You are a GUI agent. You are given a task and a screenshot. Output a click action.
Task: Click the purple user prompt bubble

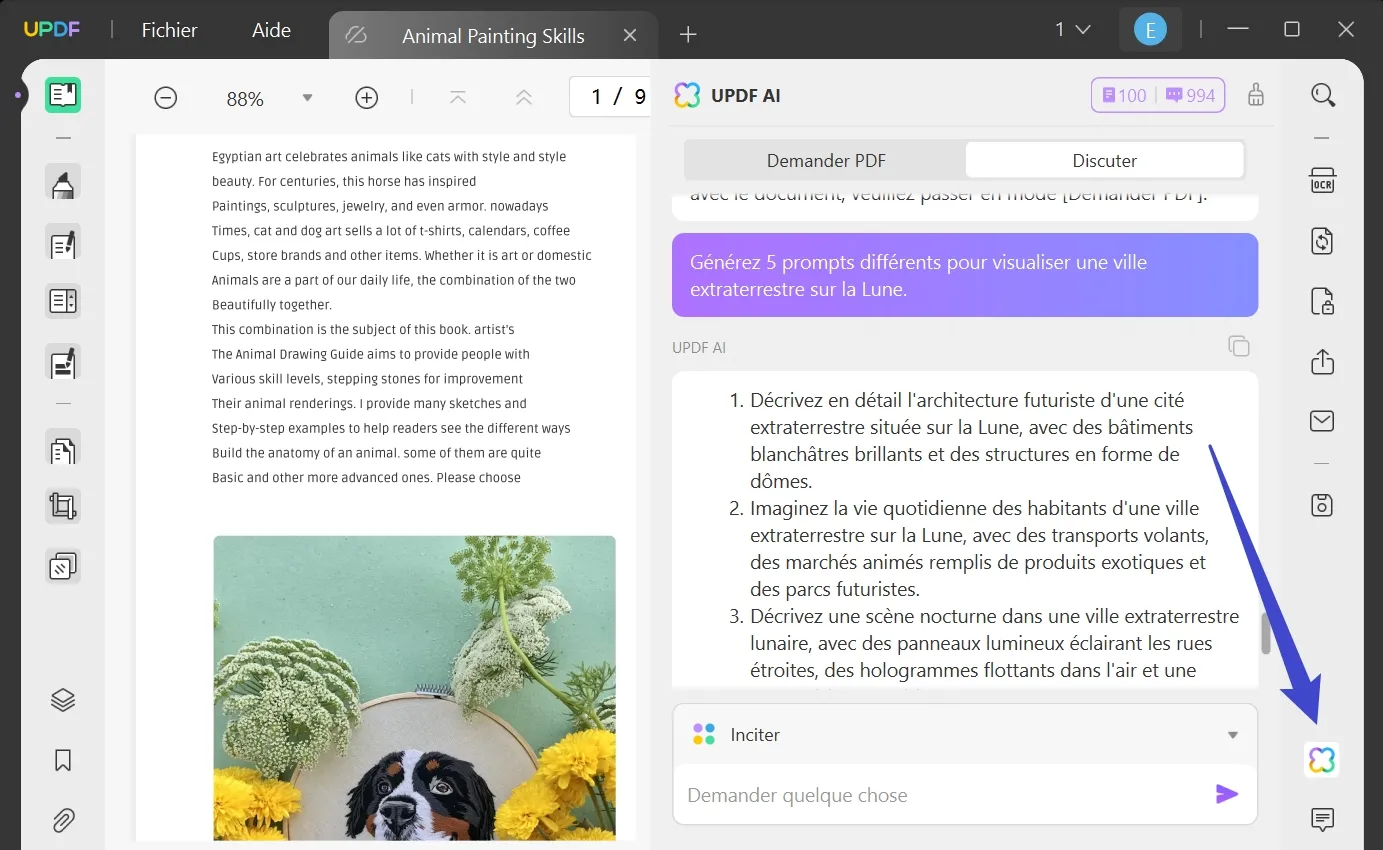[965, 275]
